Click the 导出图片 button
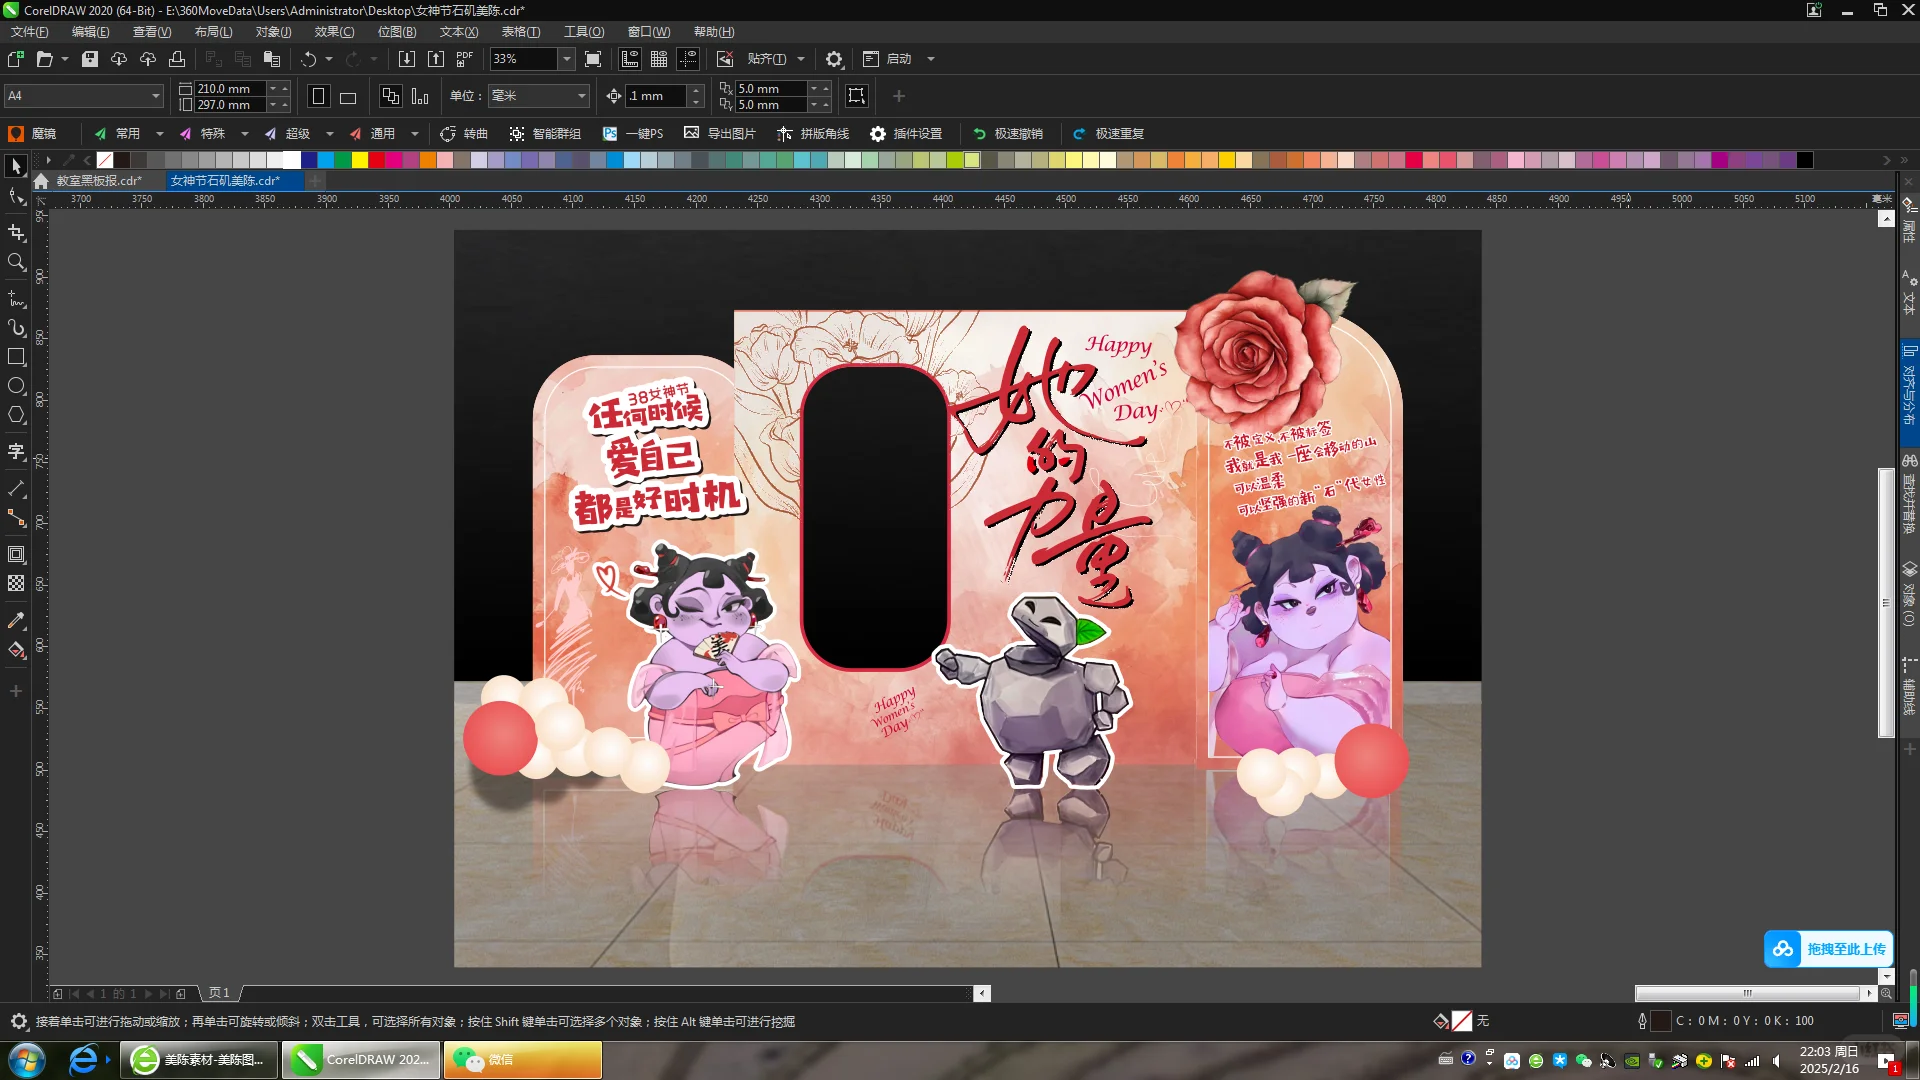This screenshot has width=1920, height=1080. pos(720,134)
